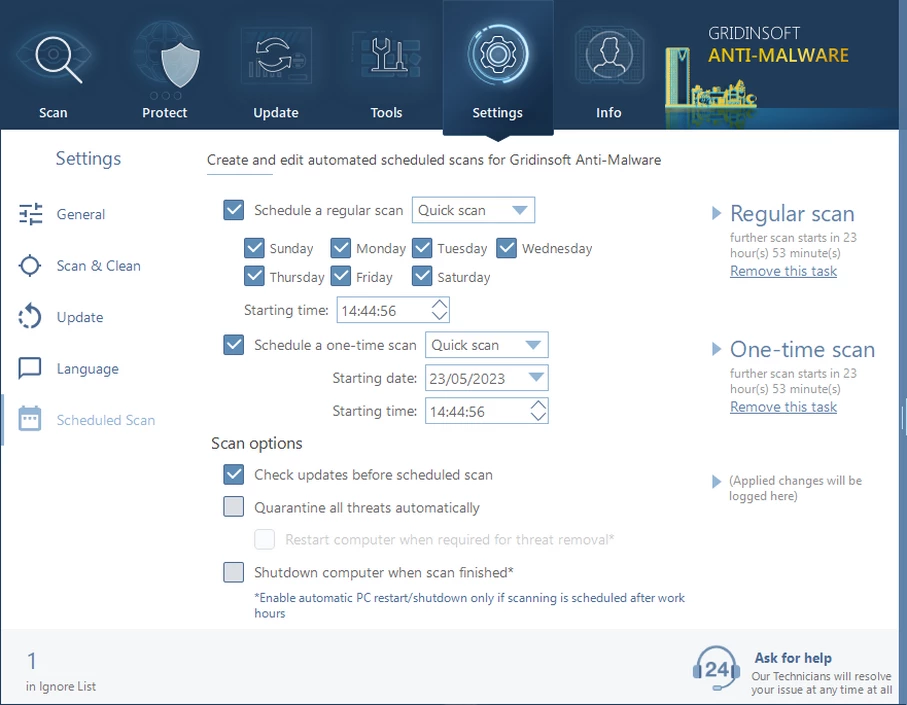Click the Protect shield icon
907x705 pixels.
pyautogui.click(x=165, y=58)
